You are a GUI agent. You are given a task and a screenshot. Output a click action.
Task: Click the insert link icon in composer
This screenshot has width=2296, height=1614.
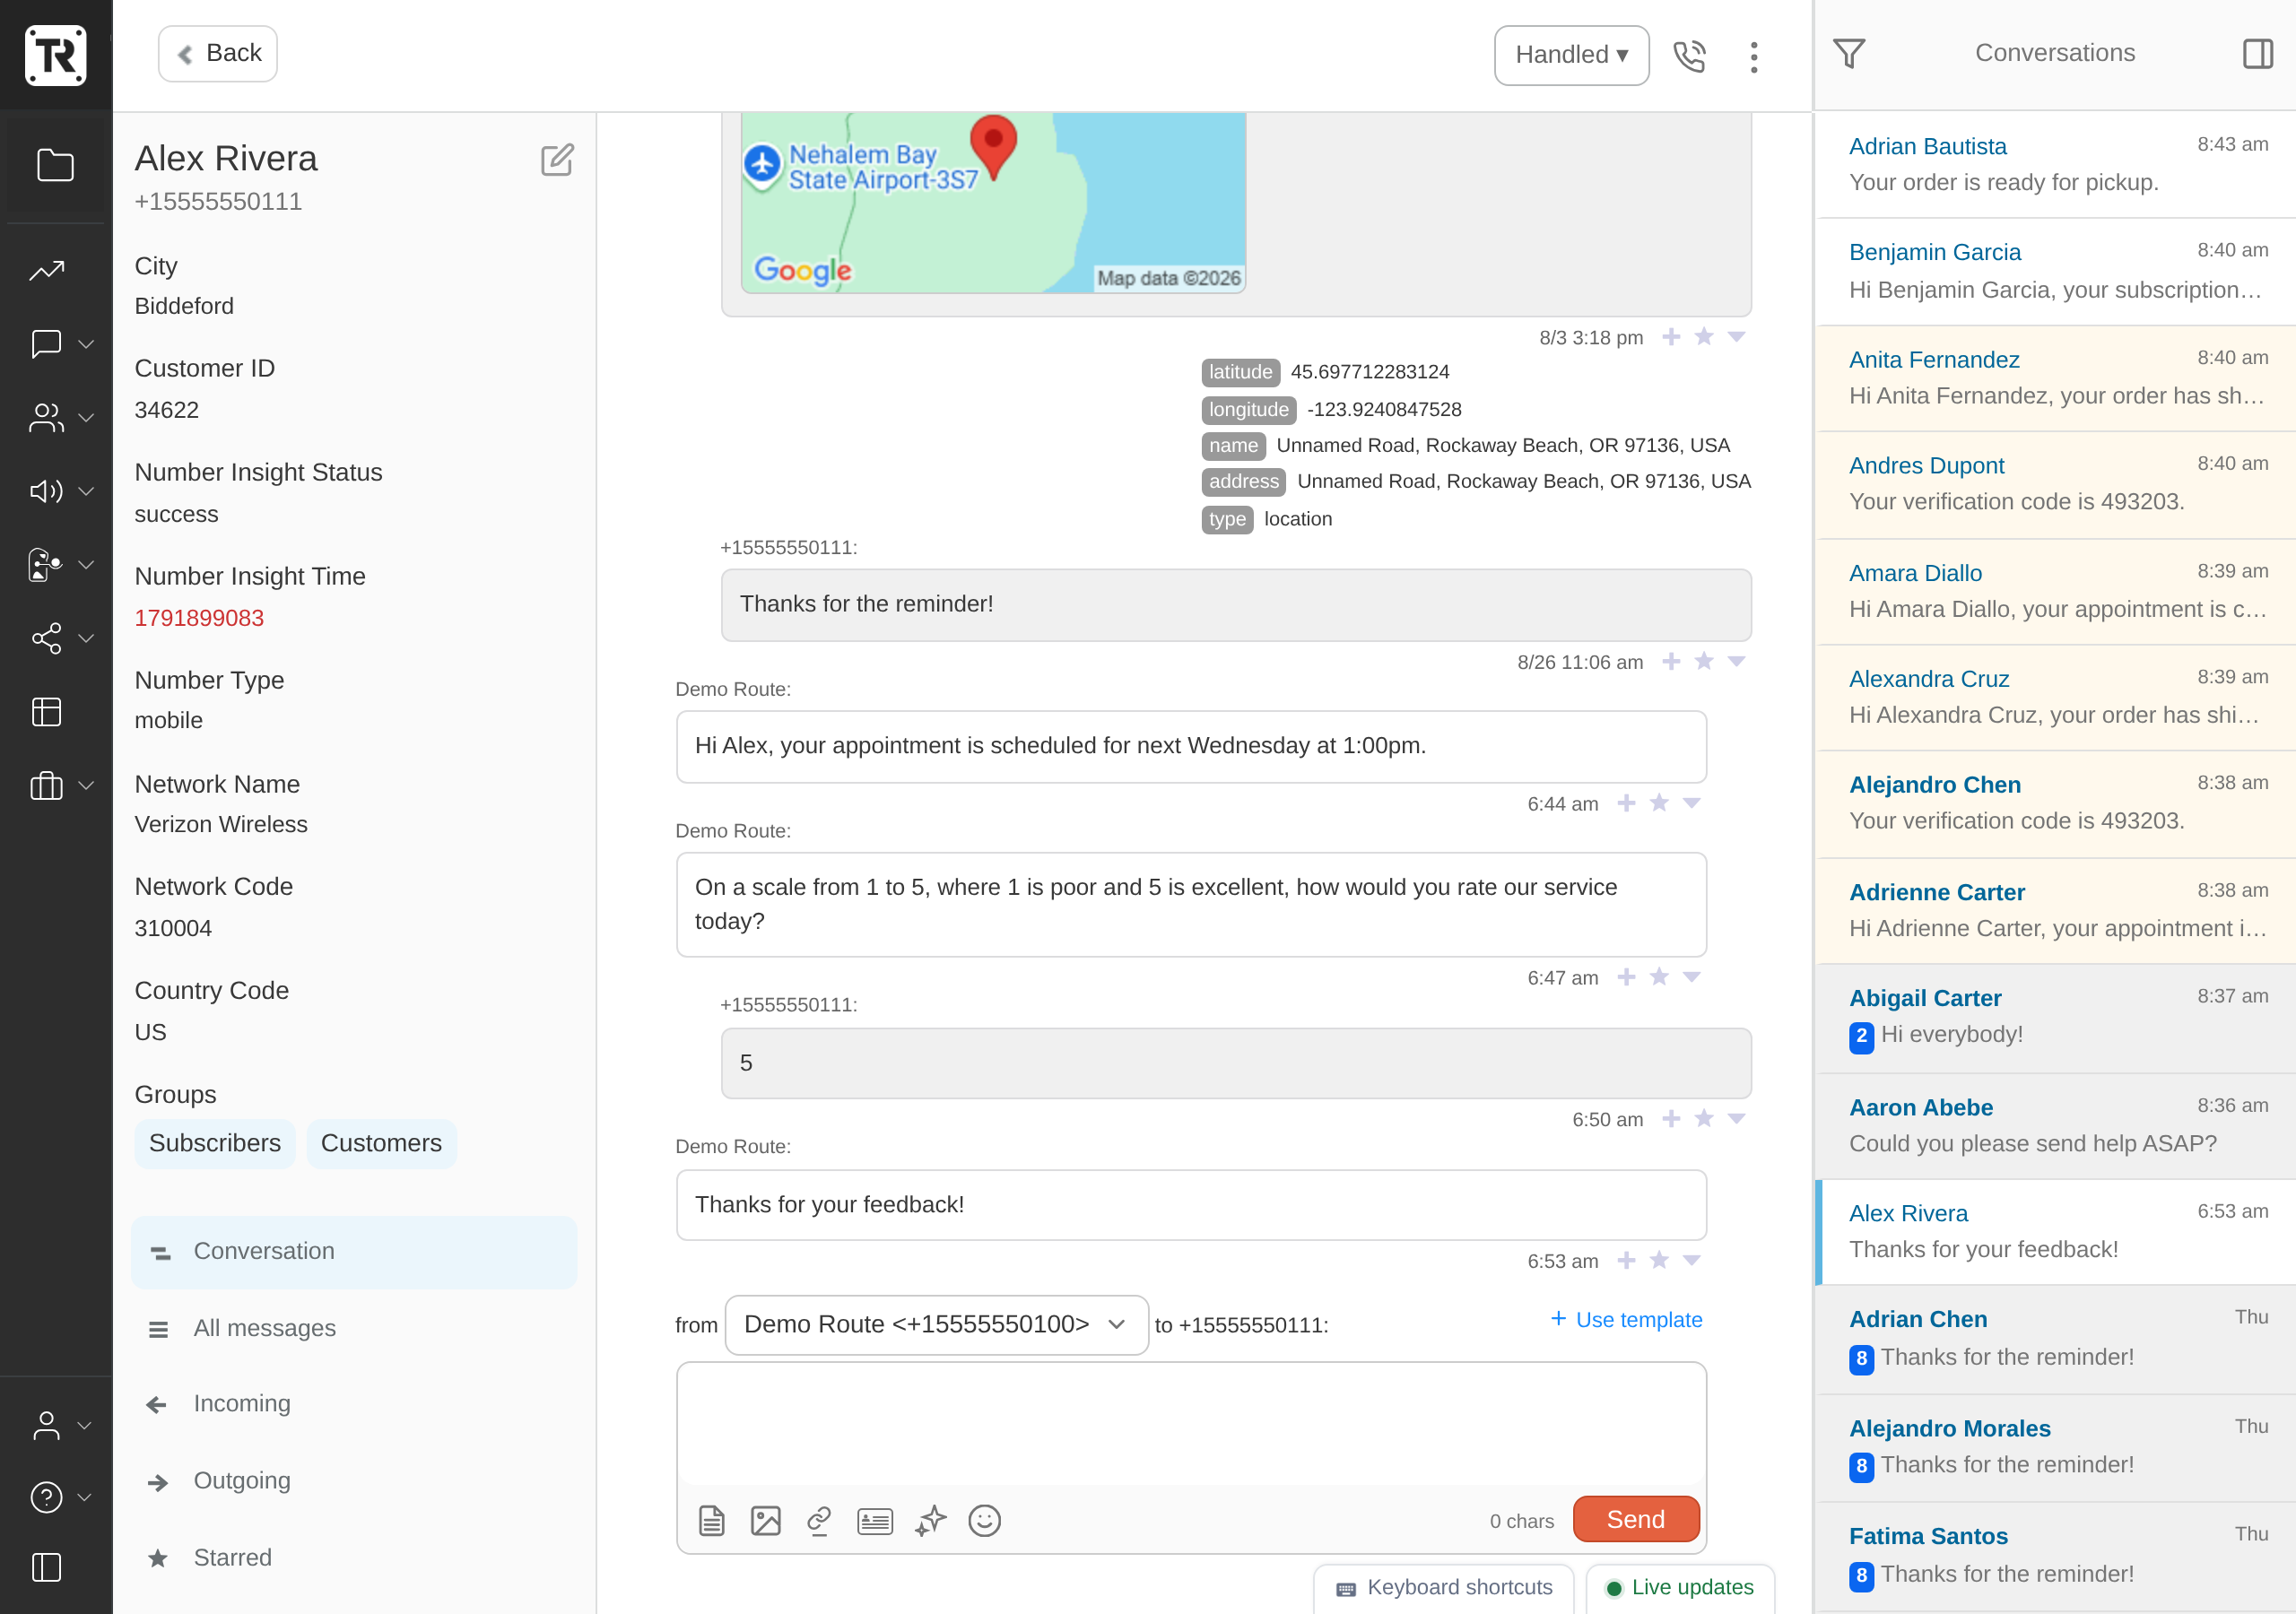819,1521
